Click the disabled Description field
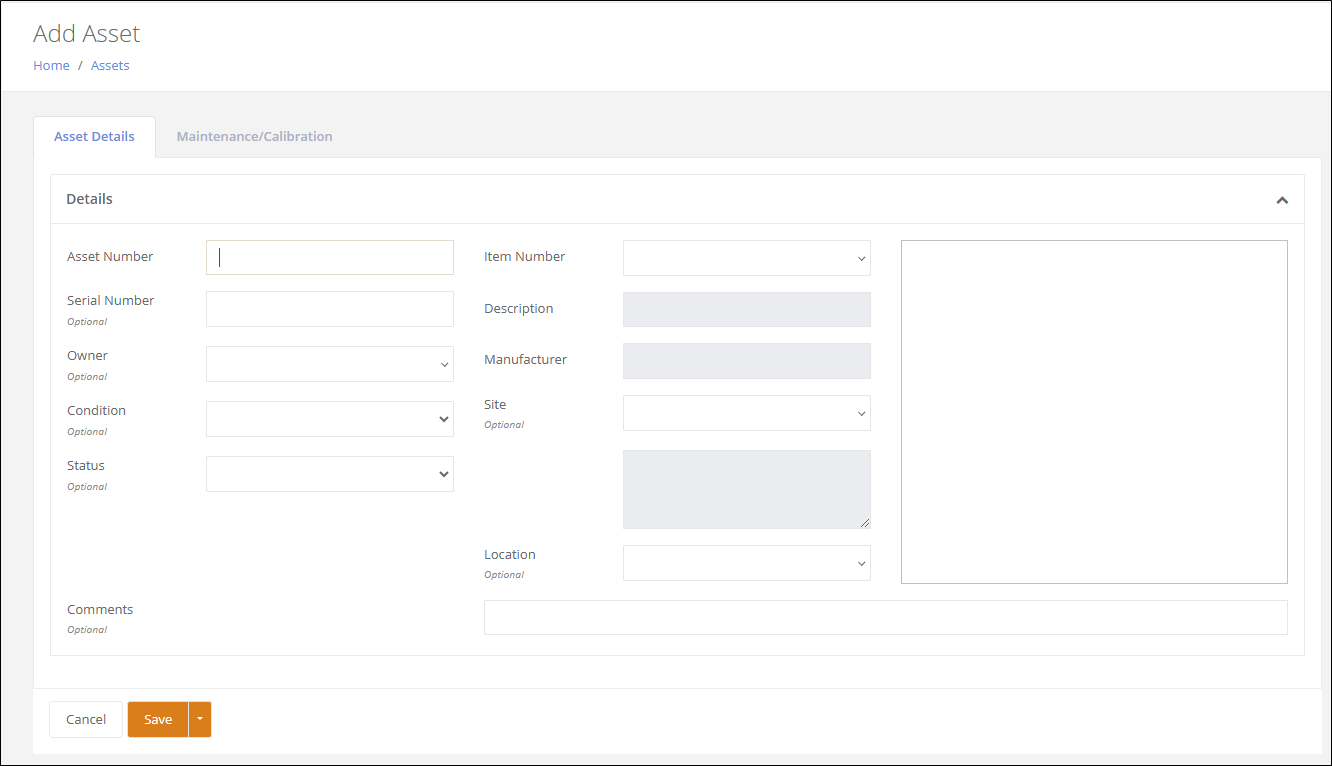 point(747,309)
